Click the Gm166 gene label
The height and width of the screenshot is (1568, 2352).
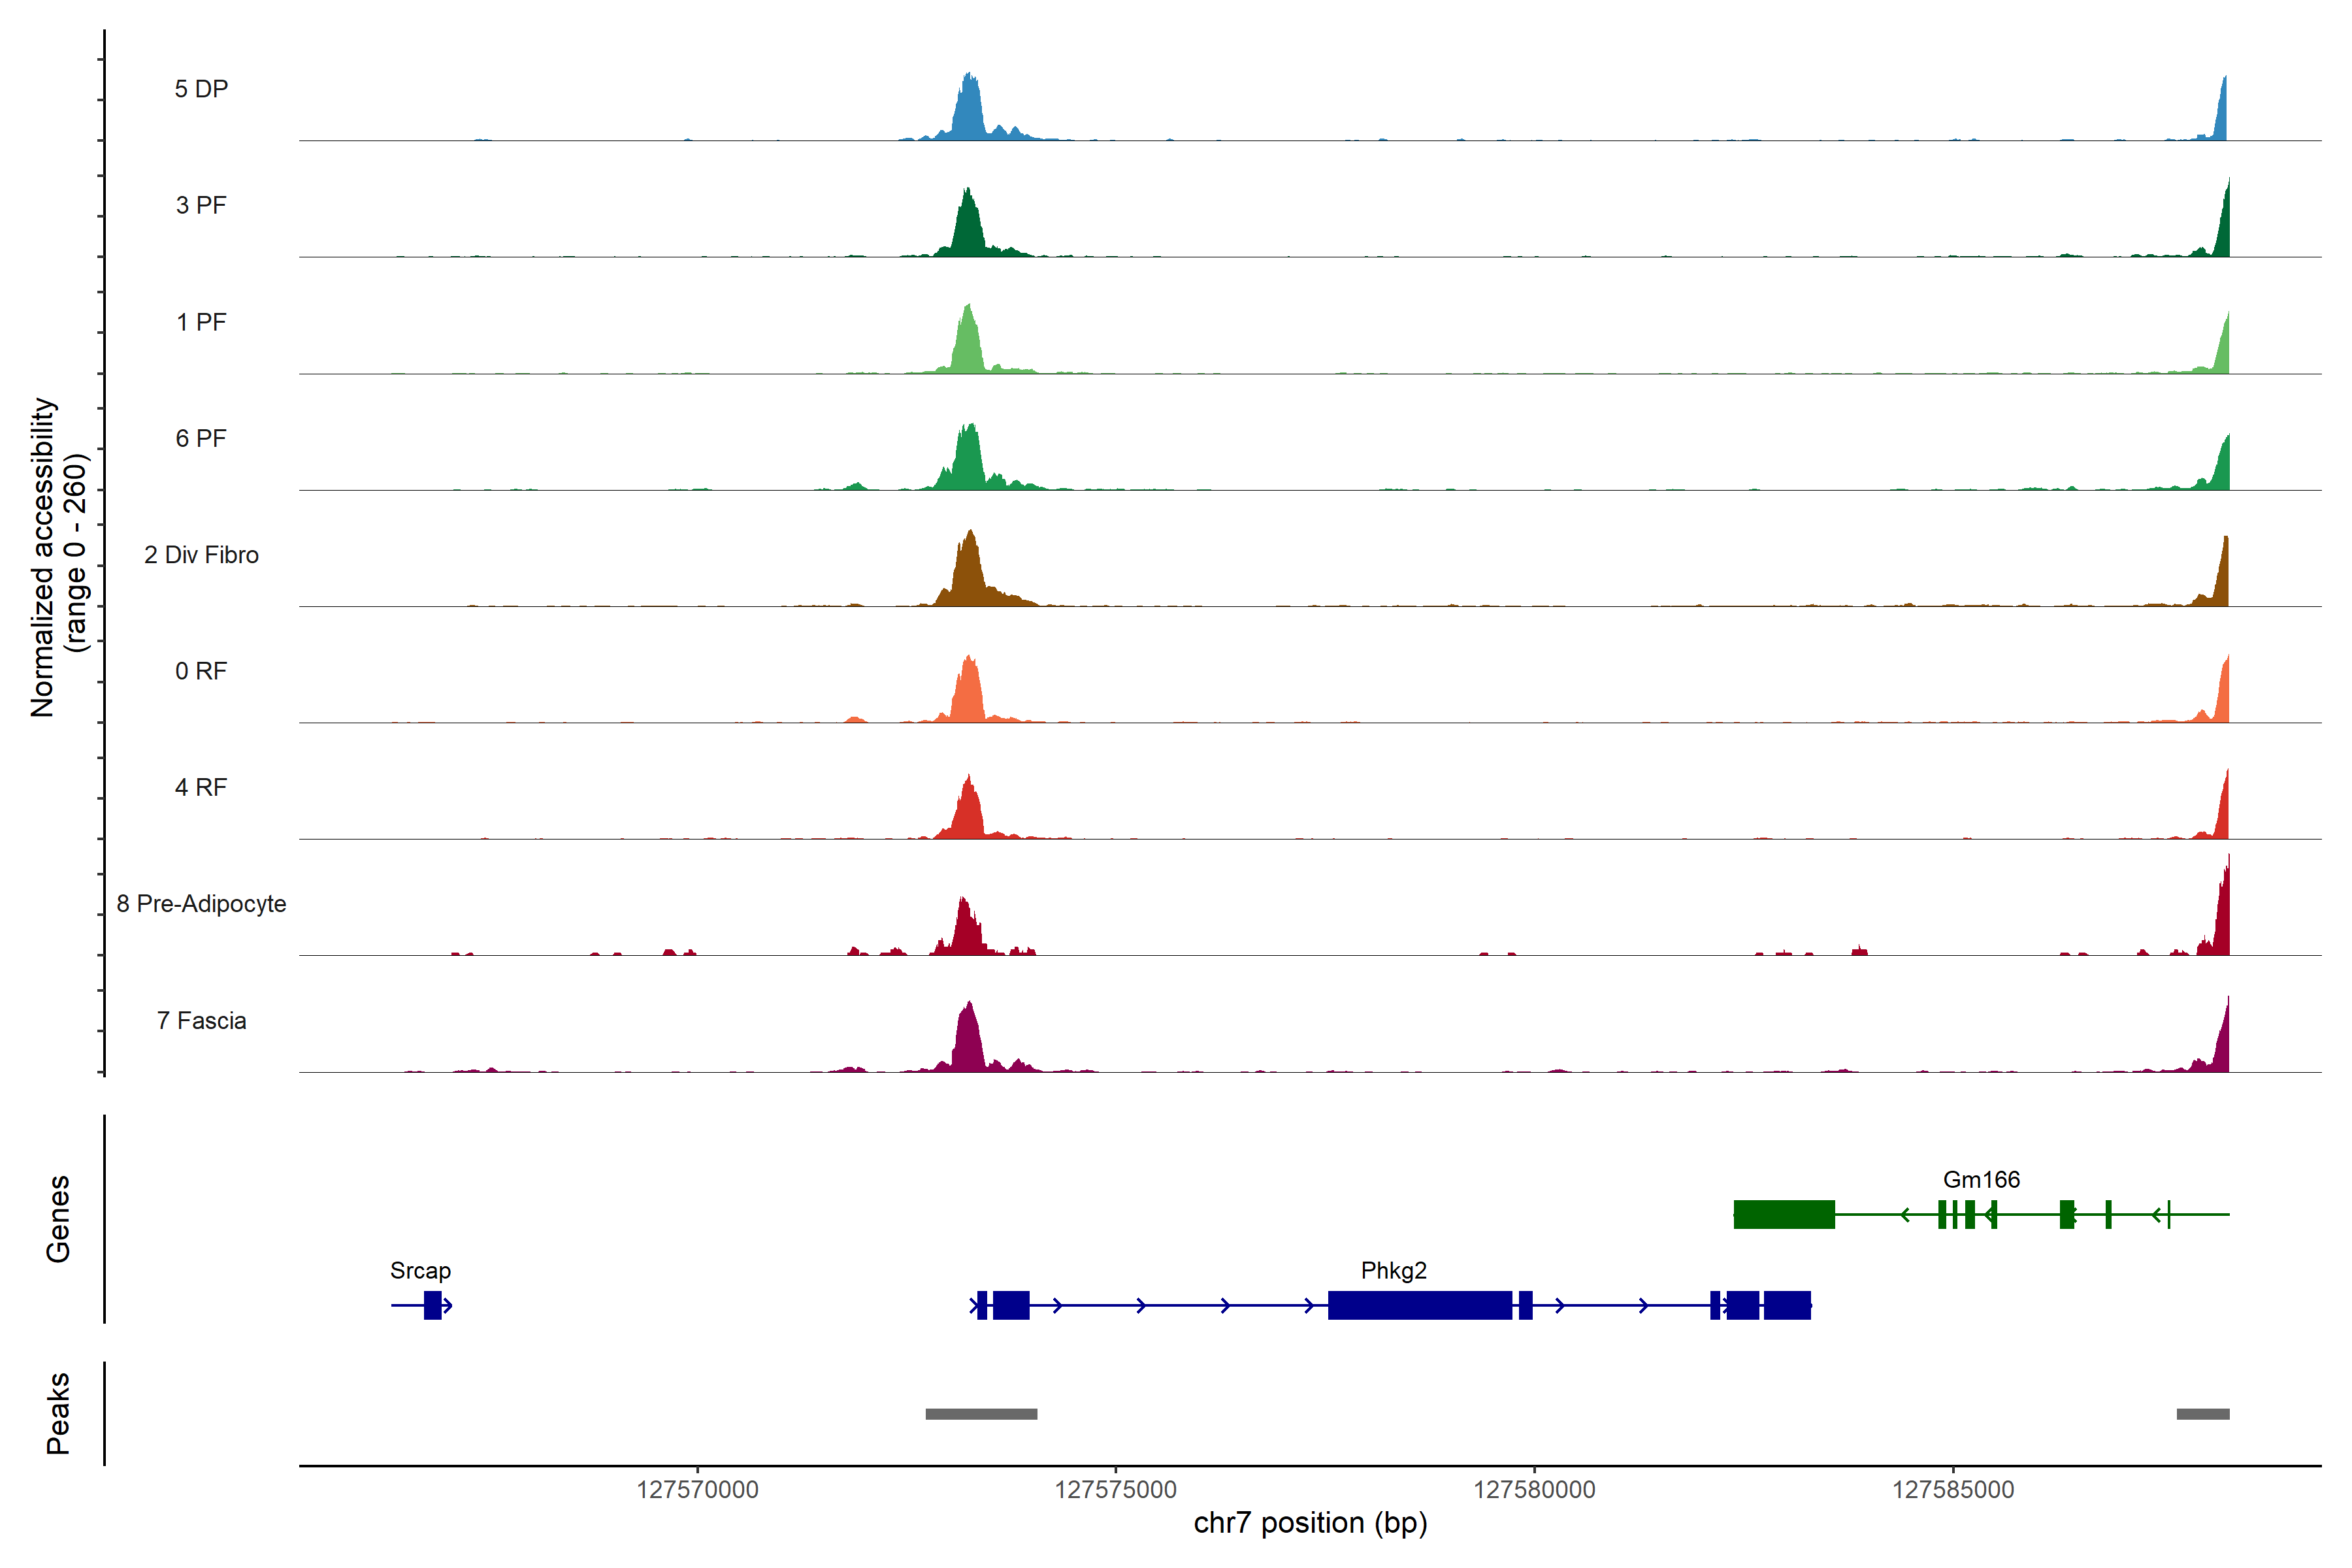pos(1981,1179)
